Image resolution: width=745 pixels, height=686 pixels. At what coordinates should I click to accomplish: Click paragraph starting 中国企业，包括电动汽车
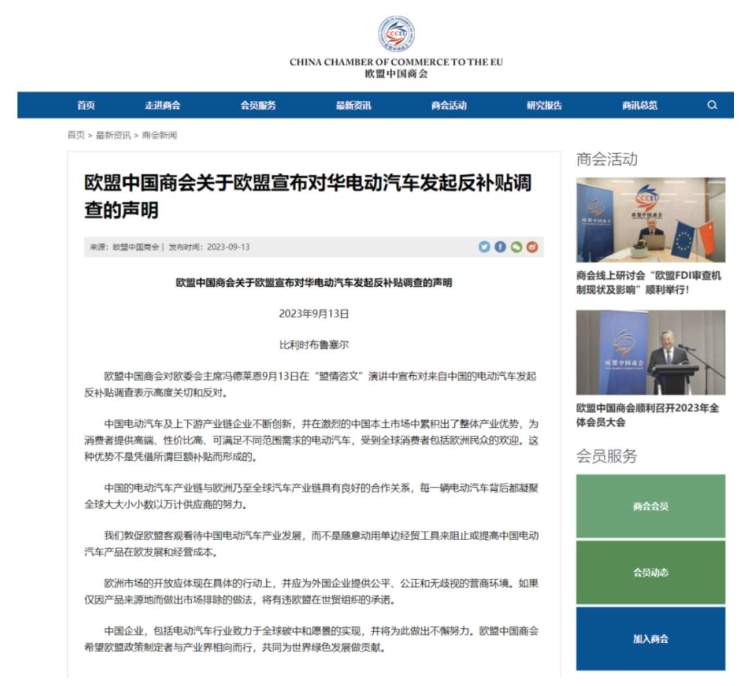tap(312, 639)
